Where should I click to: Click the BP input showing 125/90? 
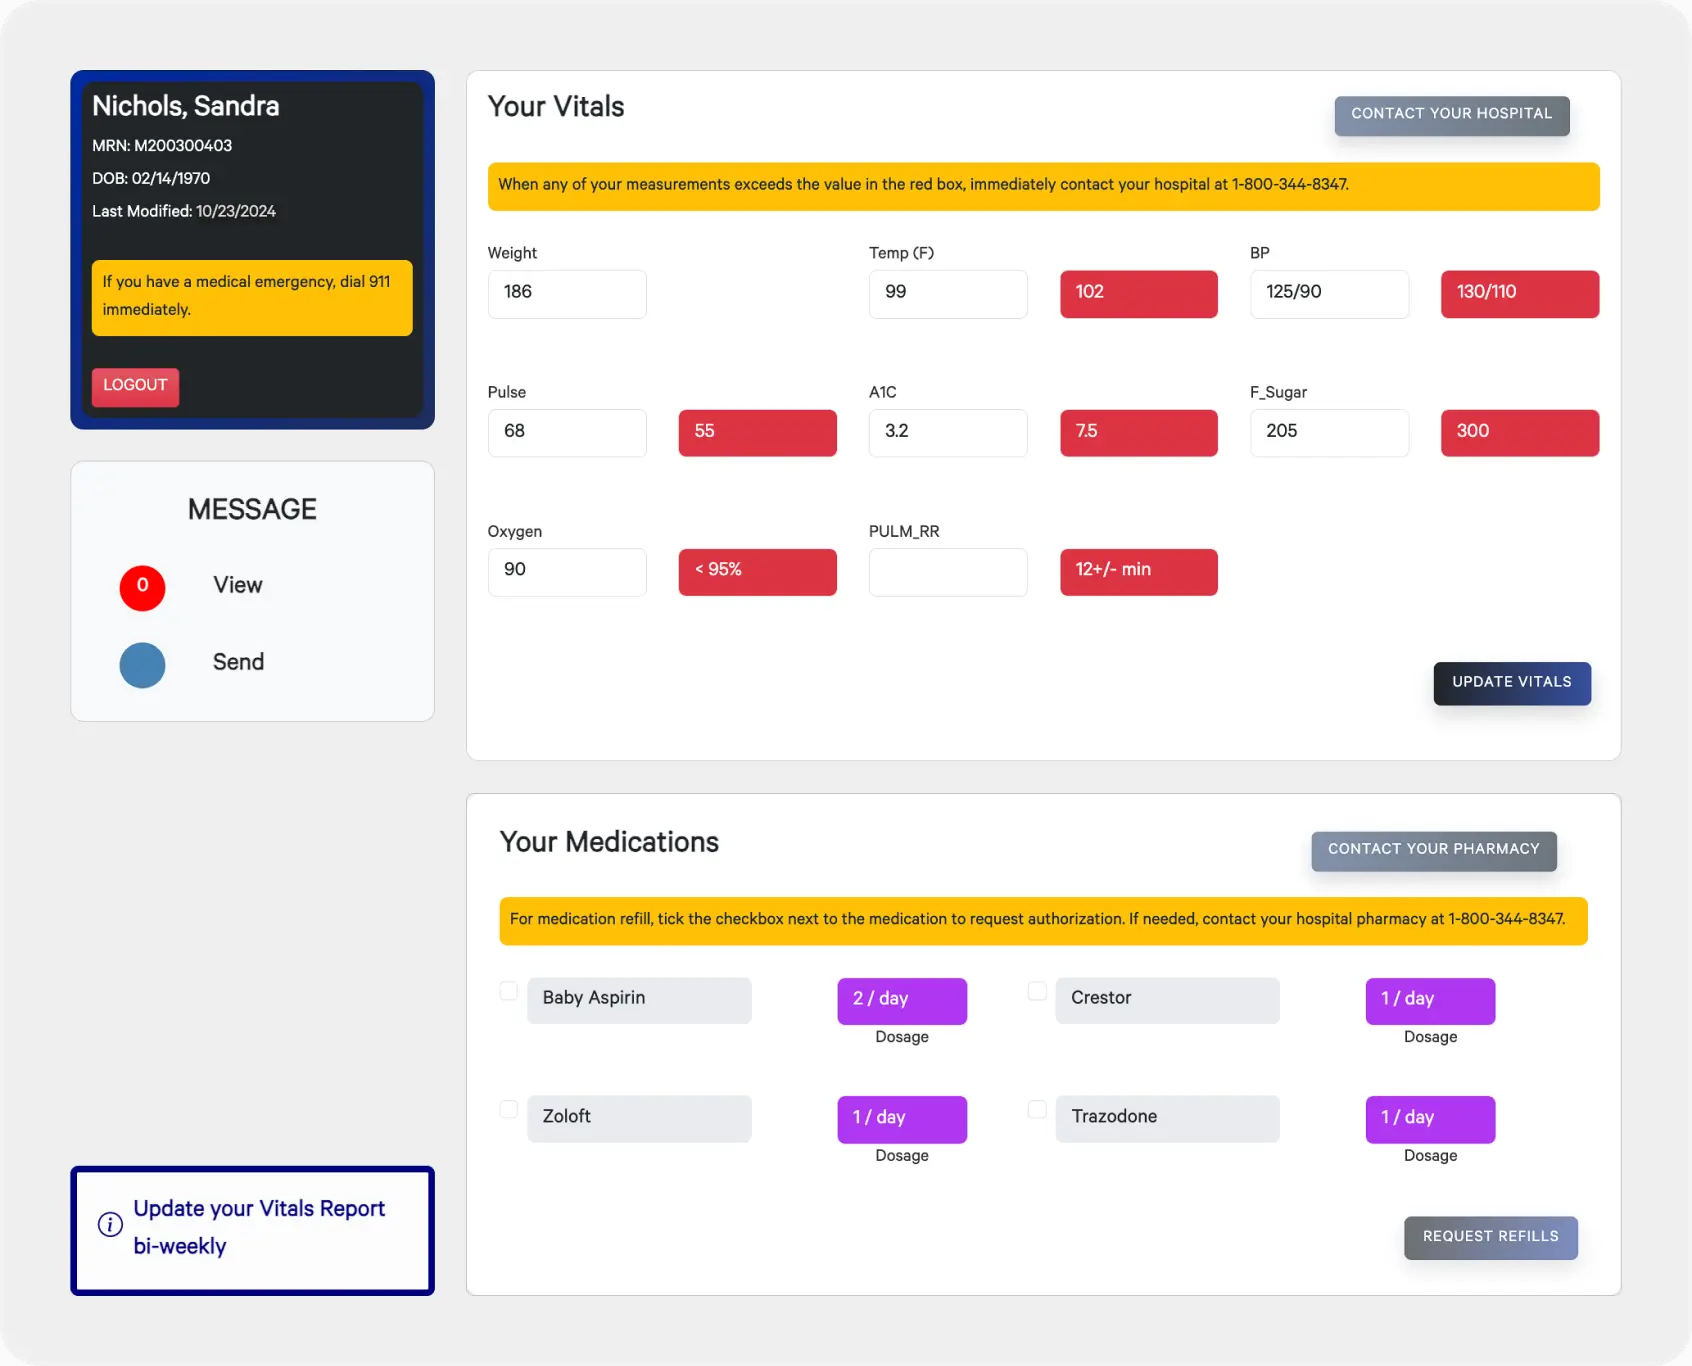(x=1329, y=294)
